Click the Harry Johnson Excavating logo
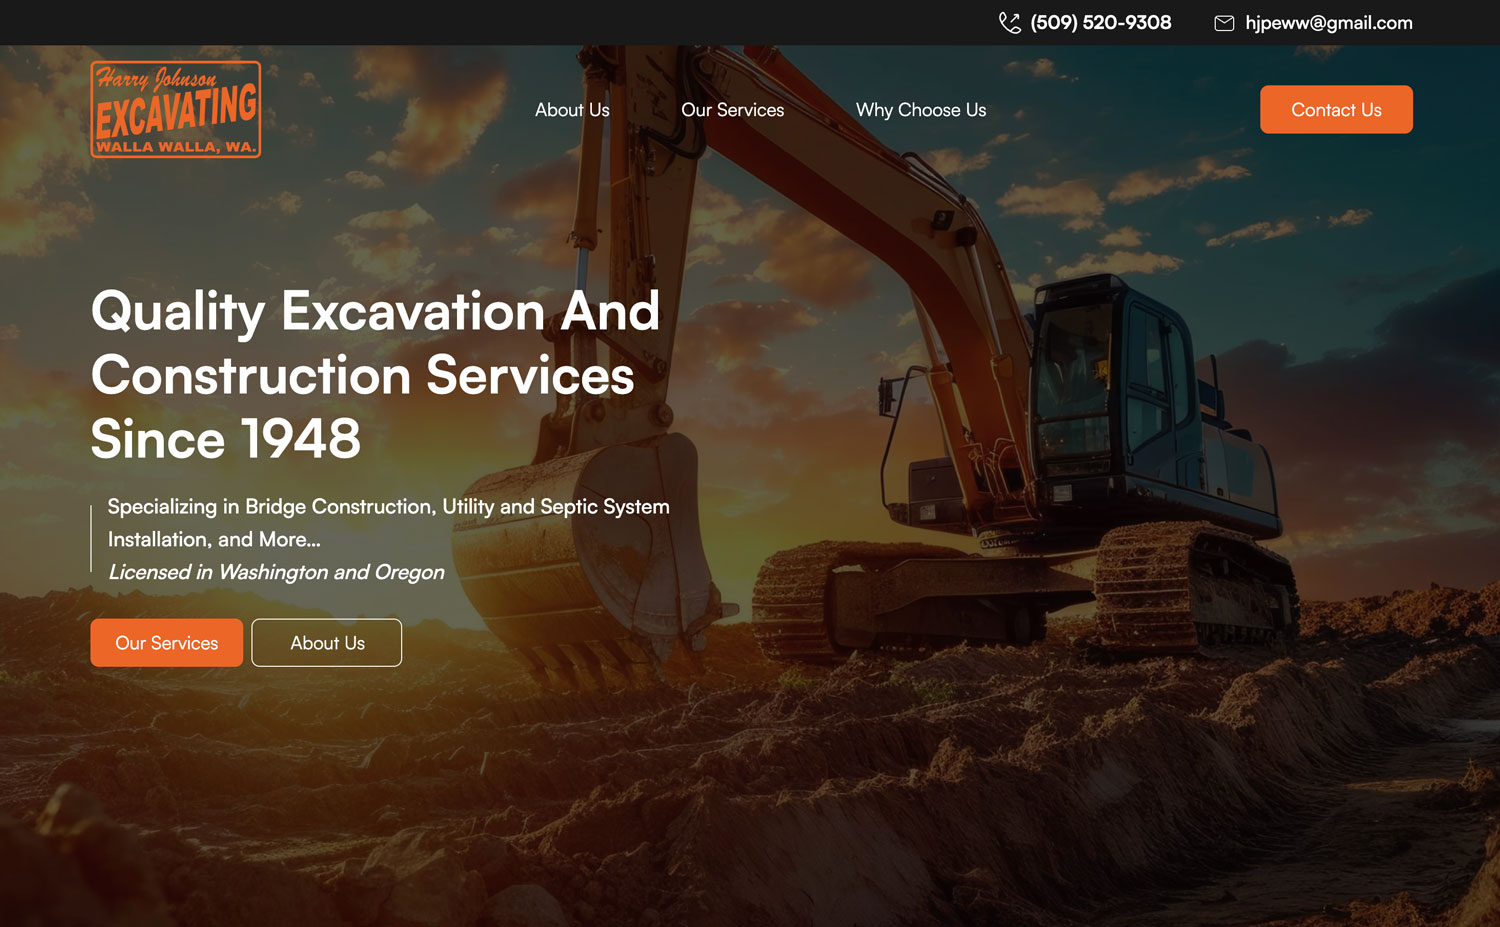The width and height of the screenshot is (1500, 927). (175, 109)
